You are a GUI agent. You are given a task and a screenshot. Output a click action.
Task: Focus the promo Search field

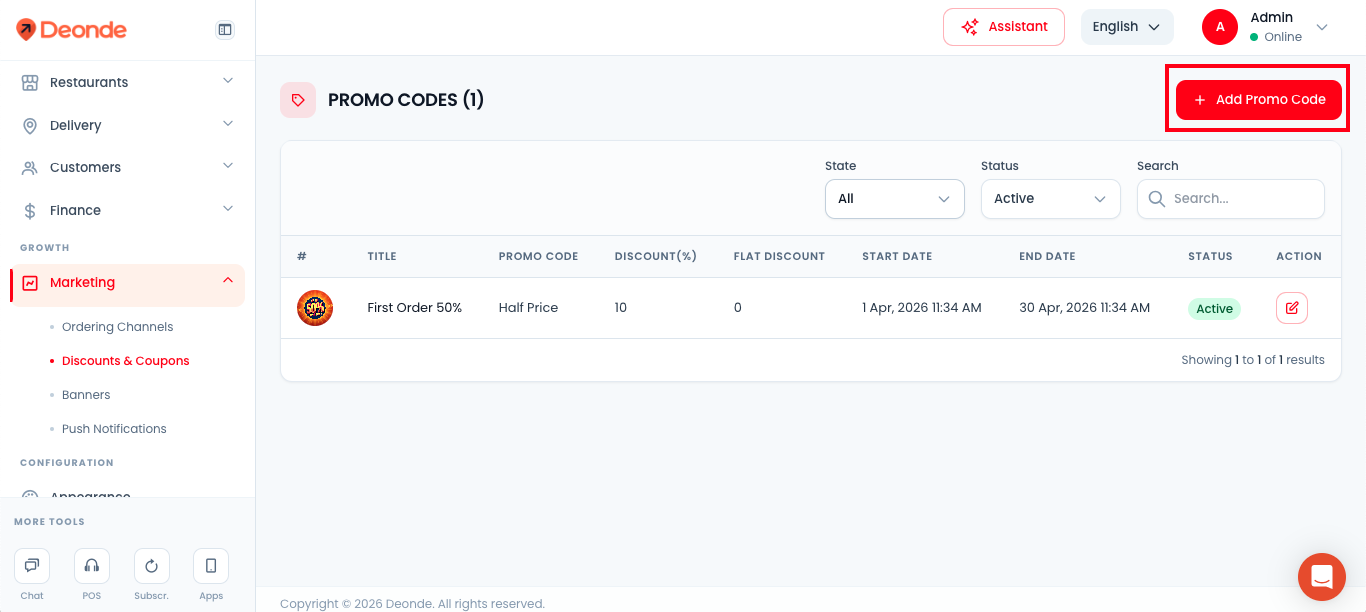1231,199
